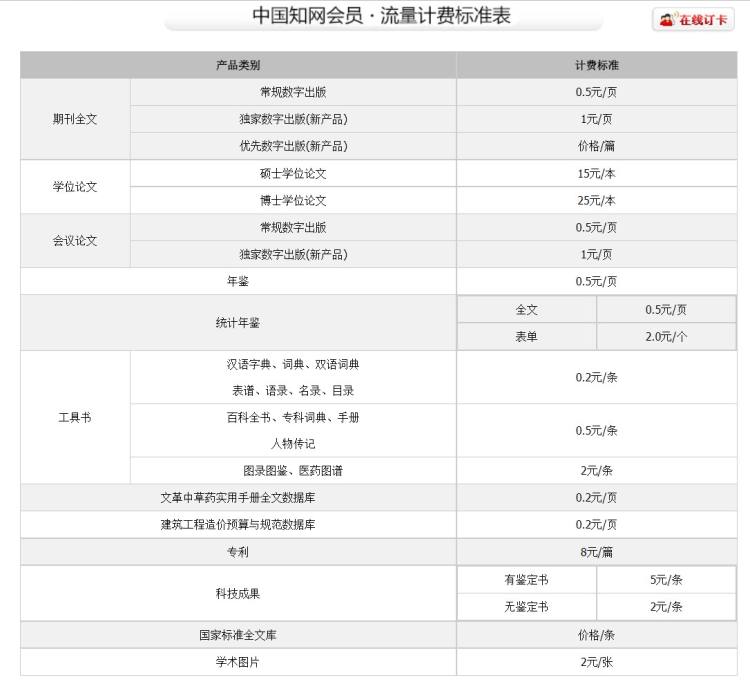This screenshot has height=684, width=750.
Task: Select the 价格/篇 fee cell
Action: click(x=596, y=146)
